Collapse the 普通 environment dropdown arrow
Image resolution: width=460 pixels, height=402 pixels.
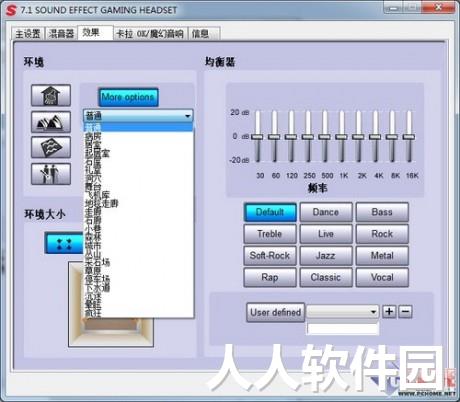tap(188, 116)
